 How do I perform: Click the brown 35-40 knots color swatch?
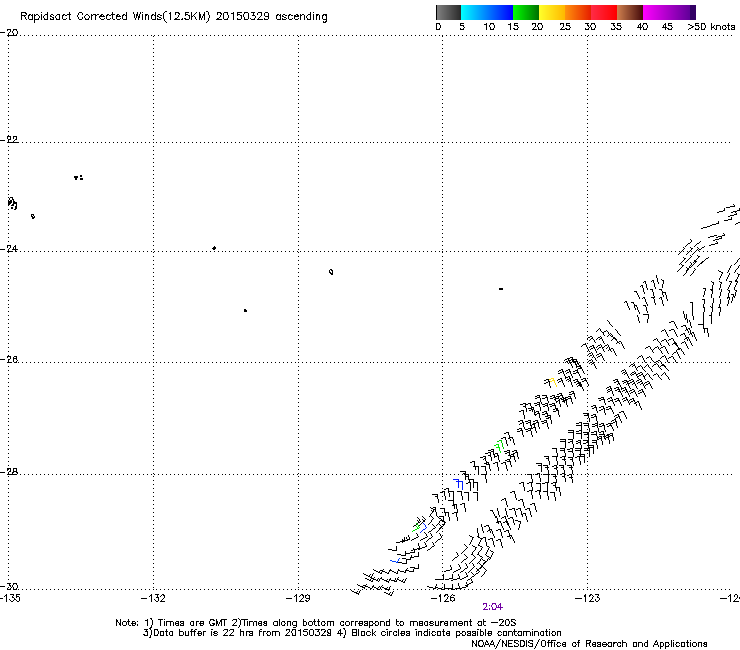(630, 12)
